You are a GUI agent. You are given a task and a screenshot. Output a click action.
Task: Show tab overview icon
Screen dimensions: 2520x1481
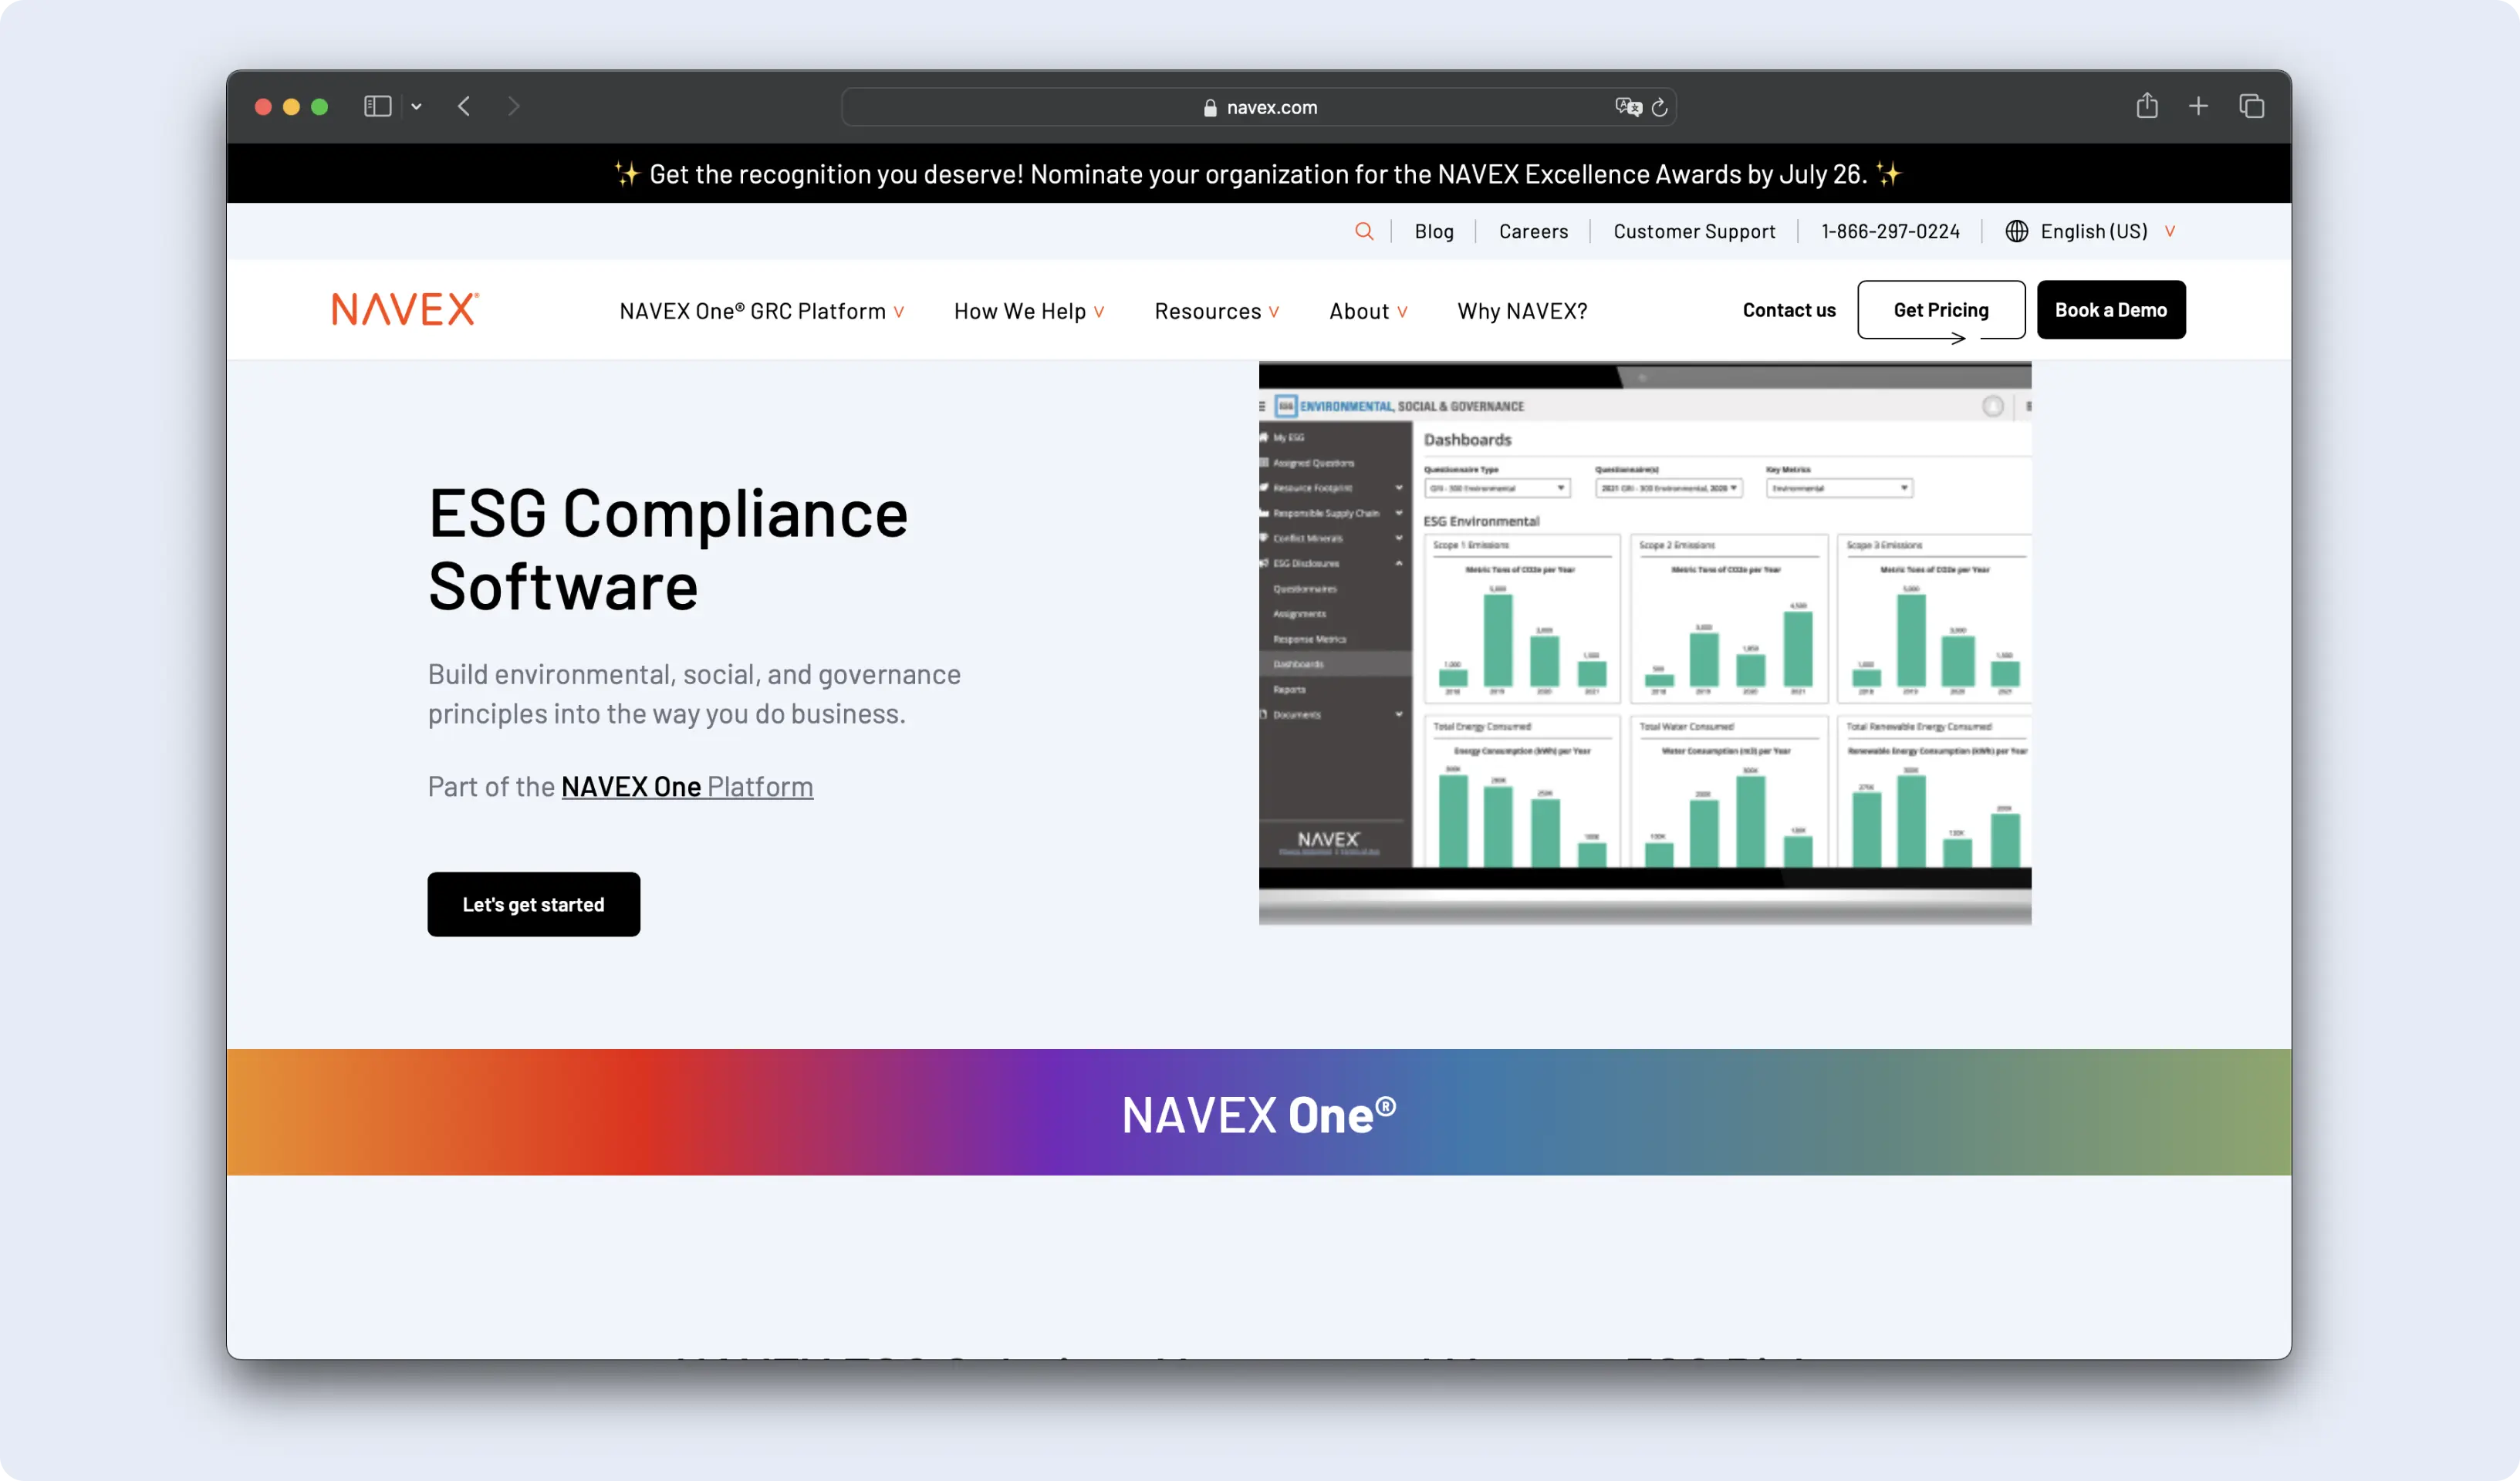(x=2251, y=106)
